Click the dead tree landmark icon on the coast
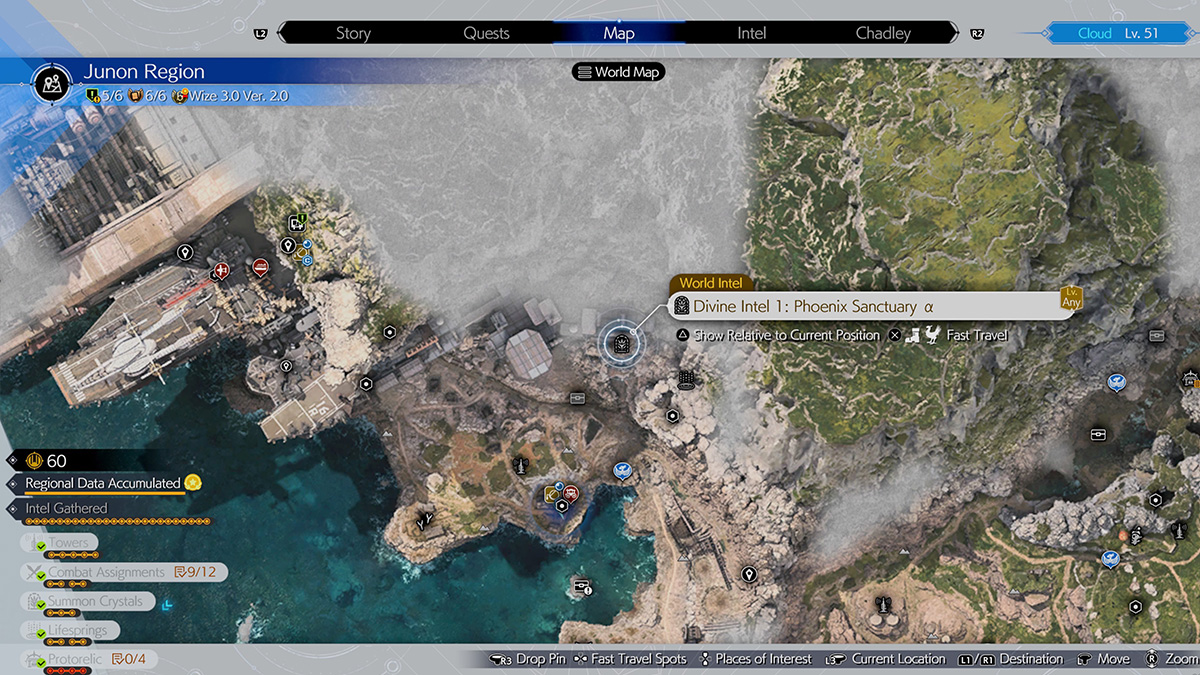The image size is (1200, 675). 426,519
